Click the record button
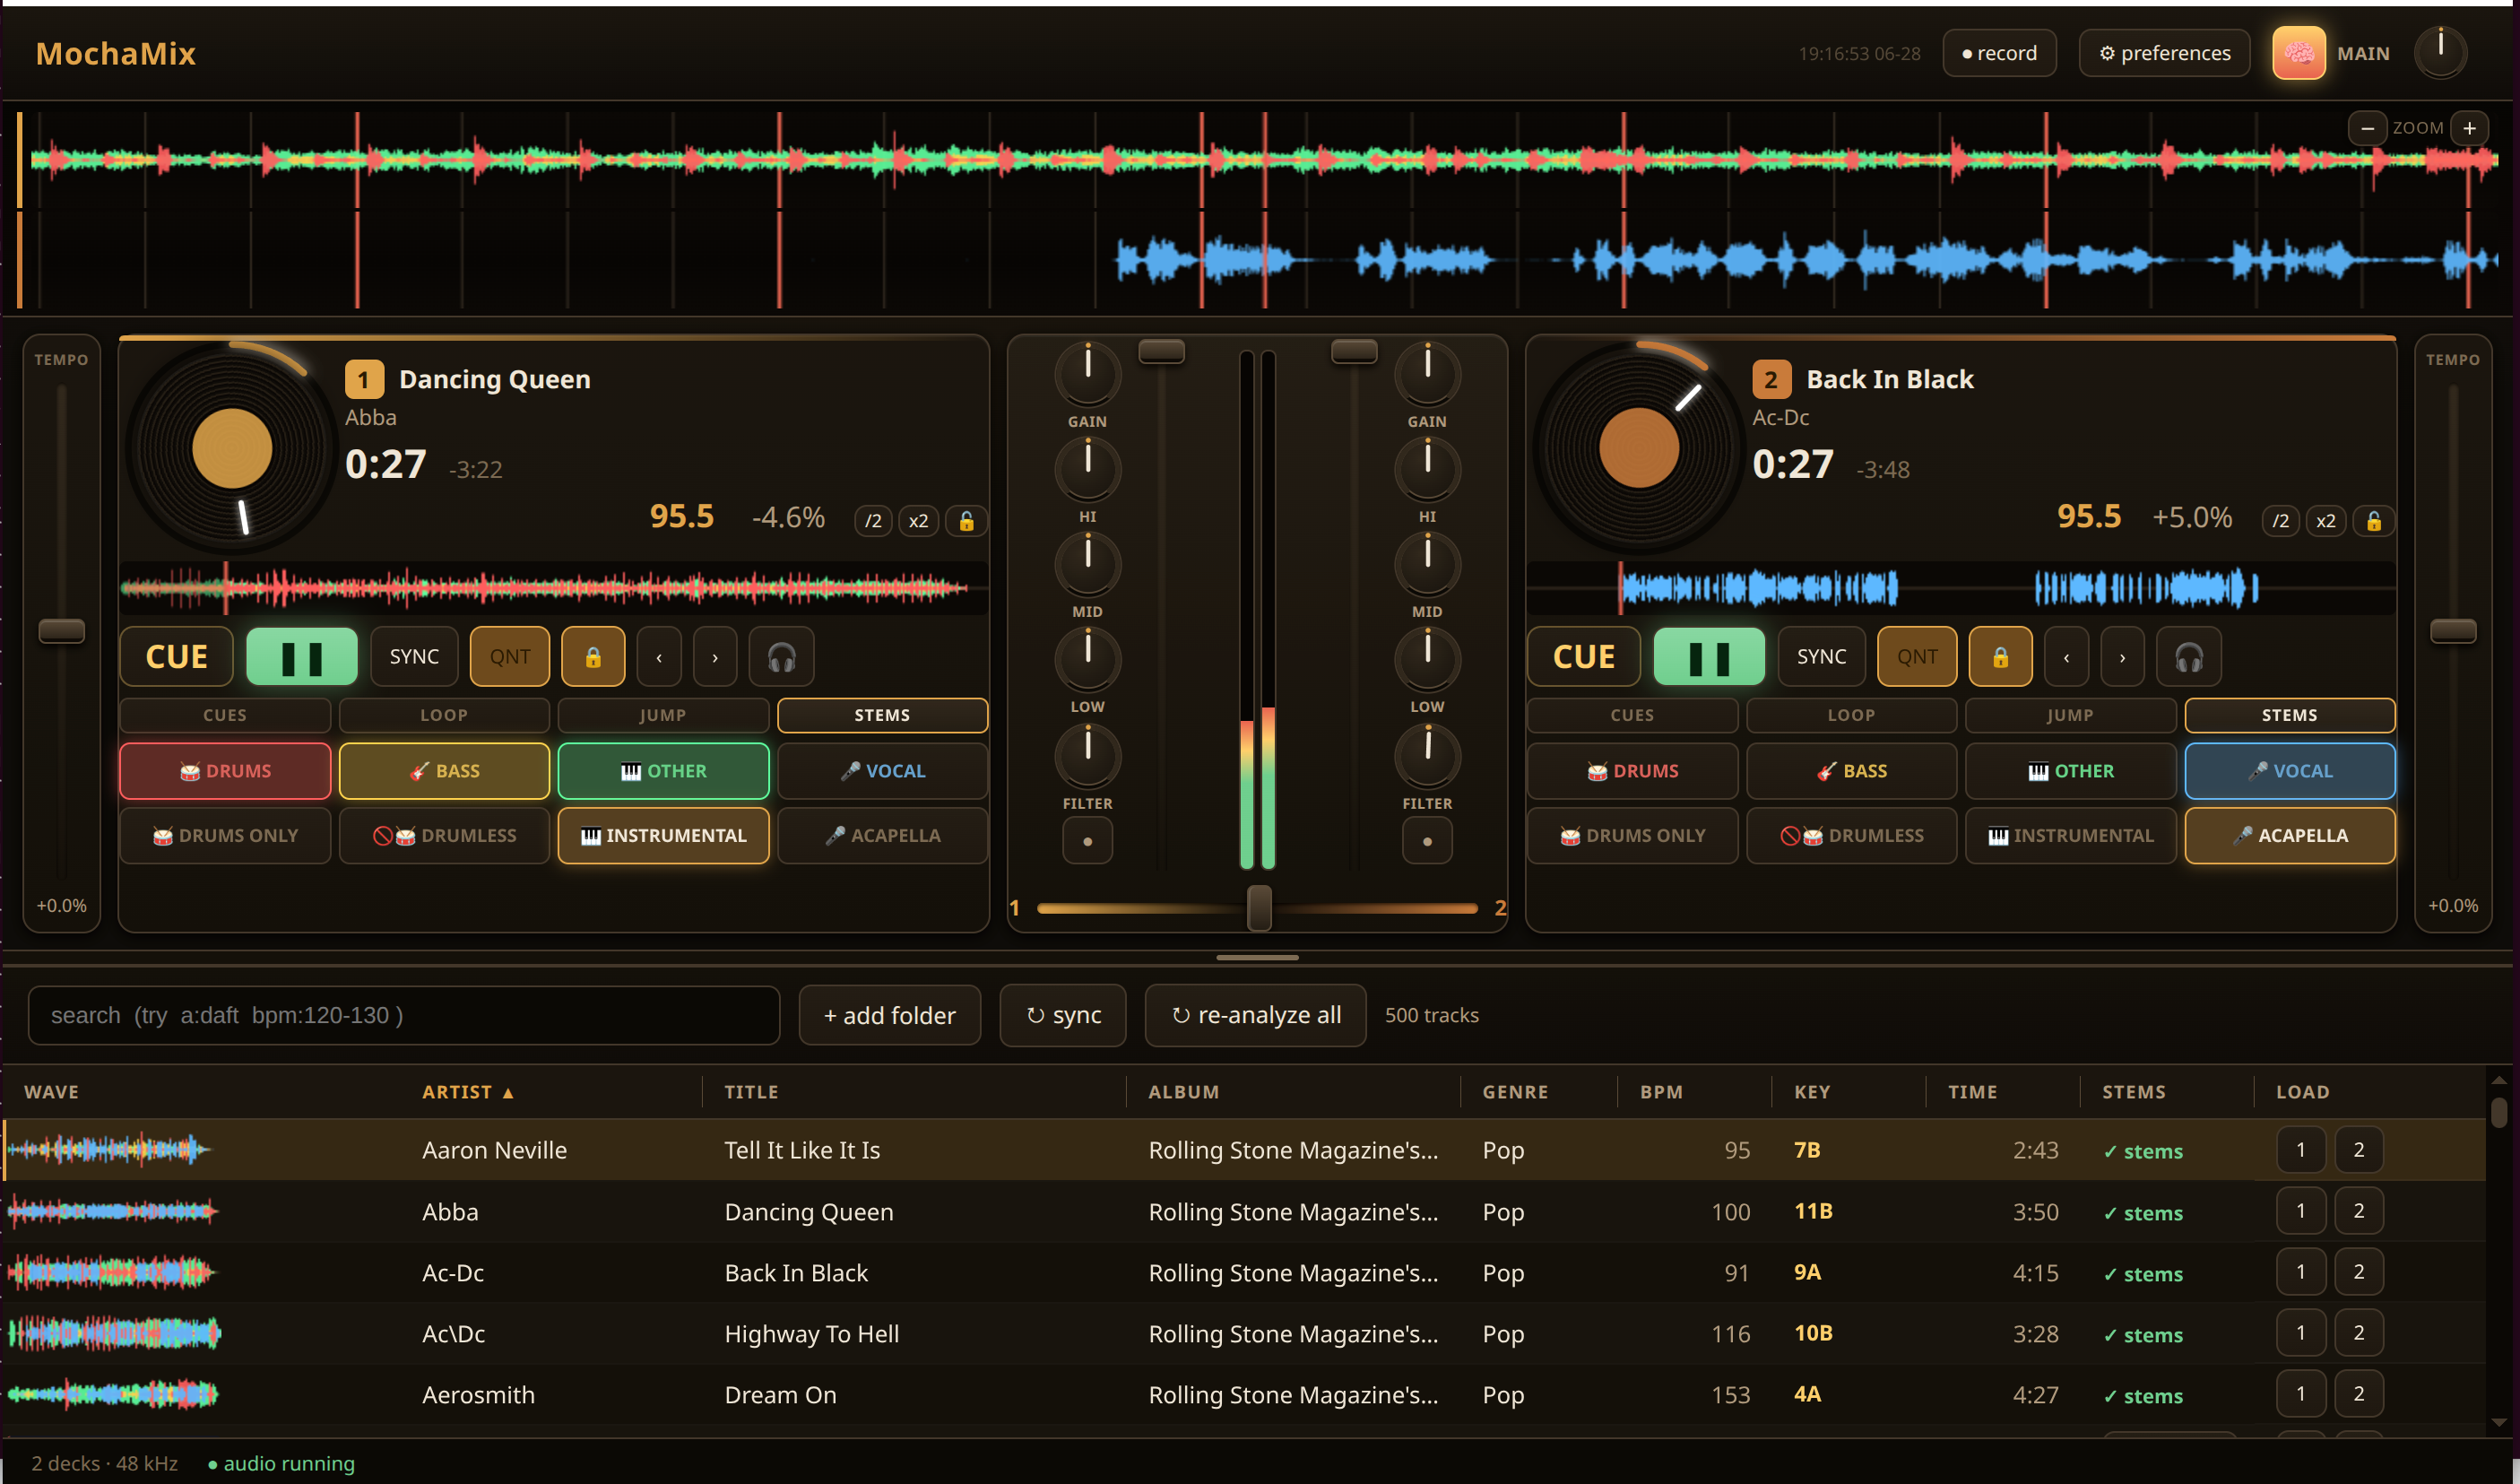Screen dimensions: 2520x1484 pyautogui.click(x=1999, y=53)
